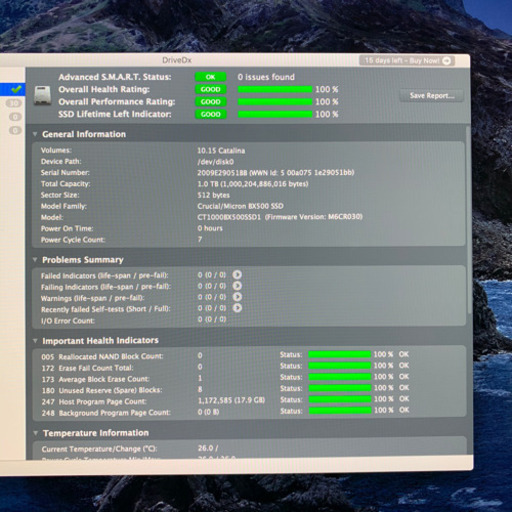Click '172 Erase Fail Count Total' row label
This screenshot has height=512, width=512.
click(x=87, y=368)
